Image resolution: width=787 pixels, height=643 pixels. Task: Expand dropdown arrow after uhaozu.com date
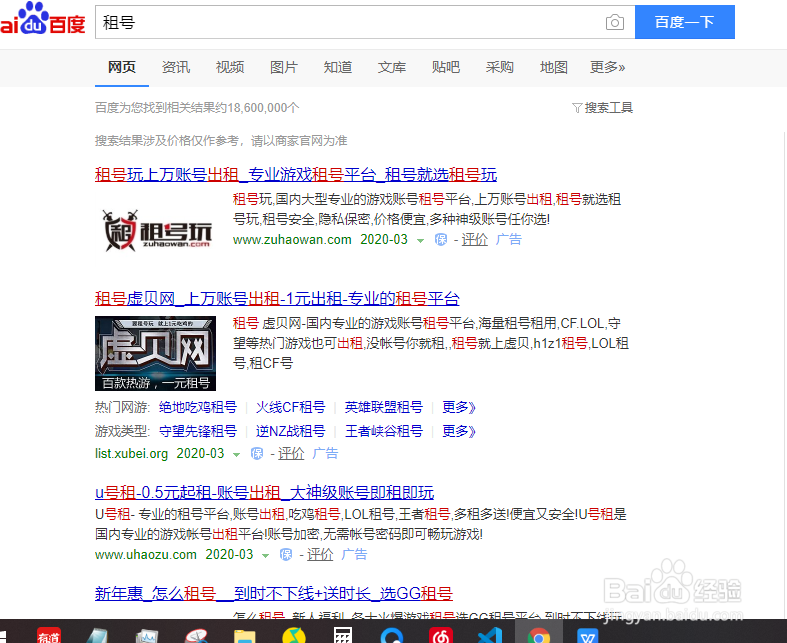[x=266, y=556]
